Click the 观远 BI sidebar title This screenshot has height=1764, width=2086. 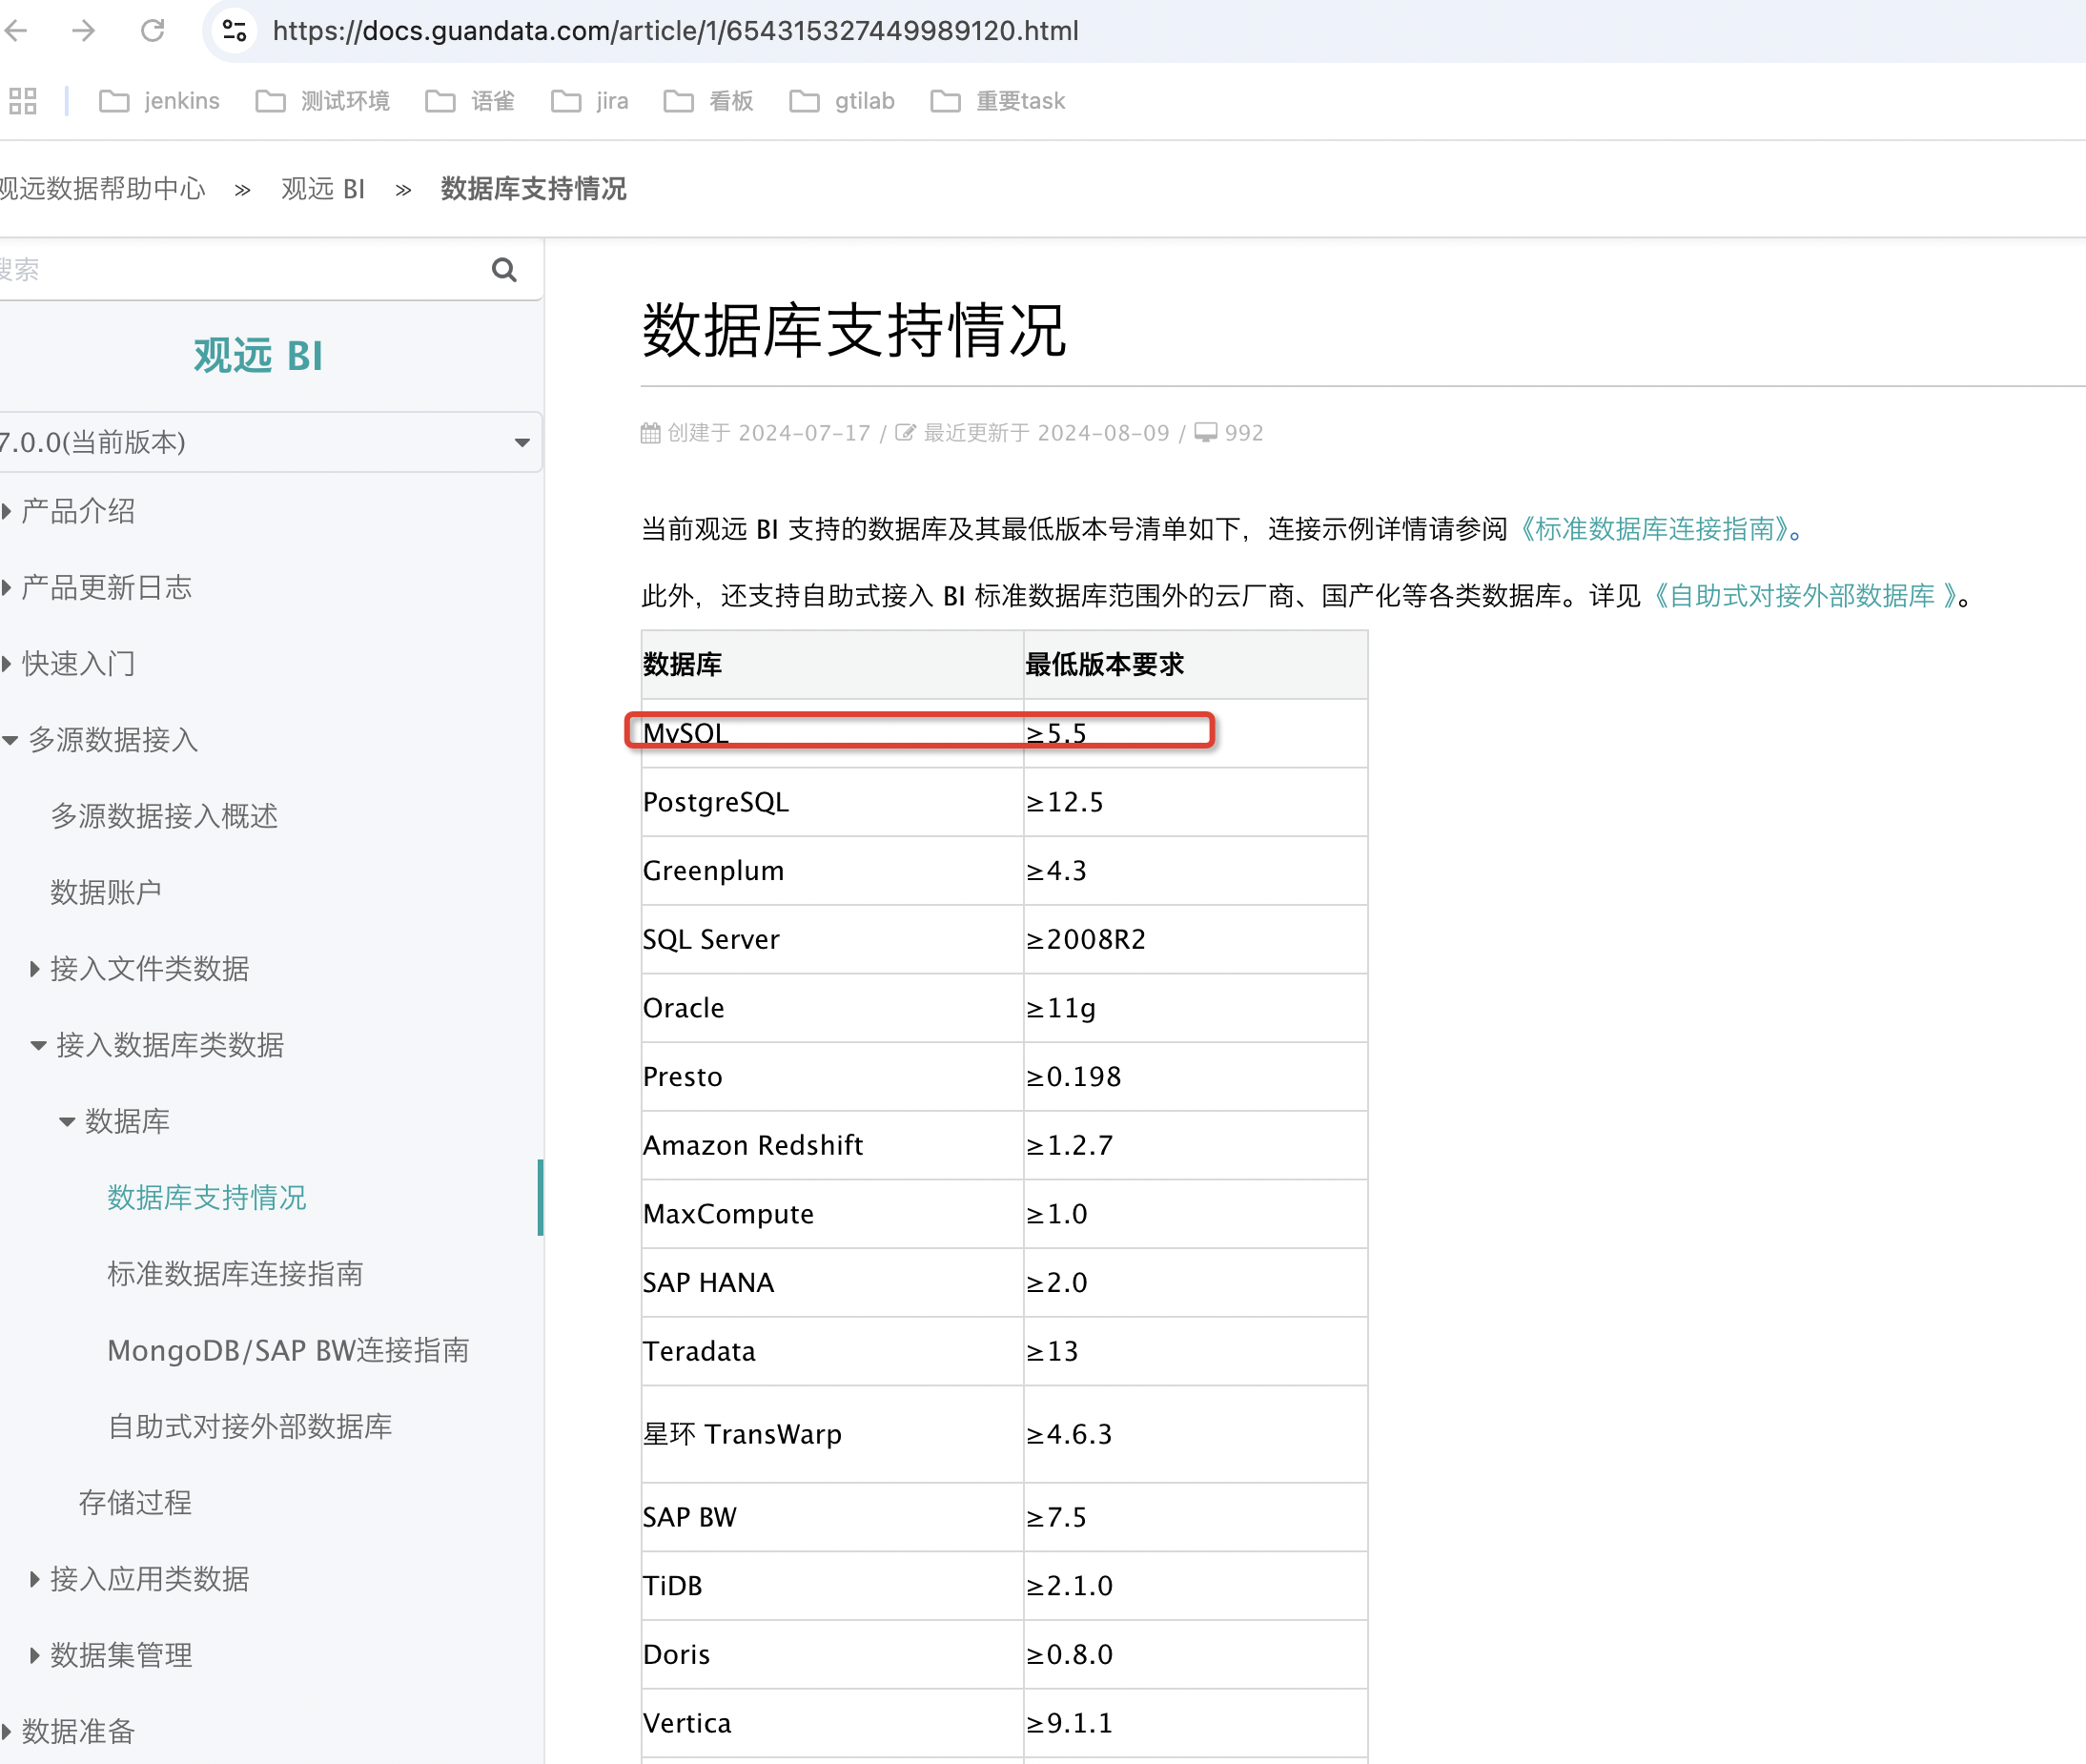click(x=258, y=356)
